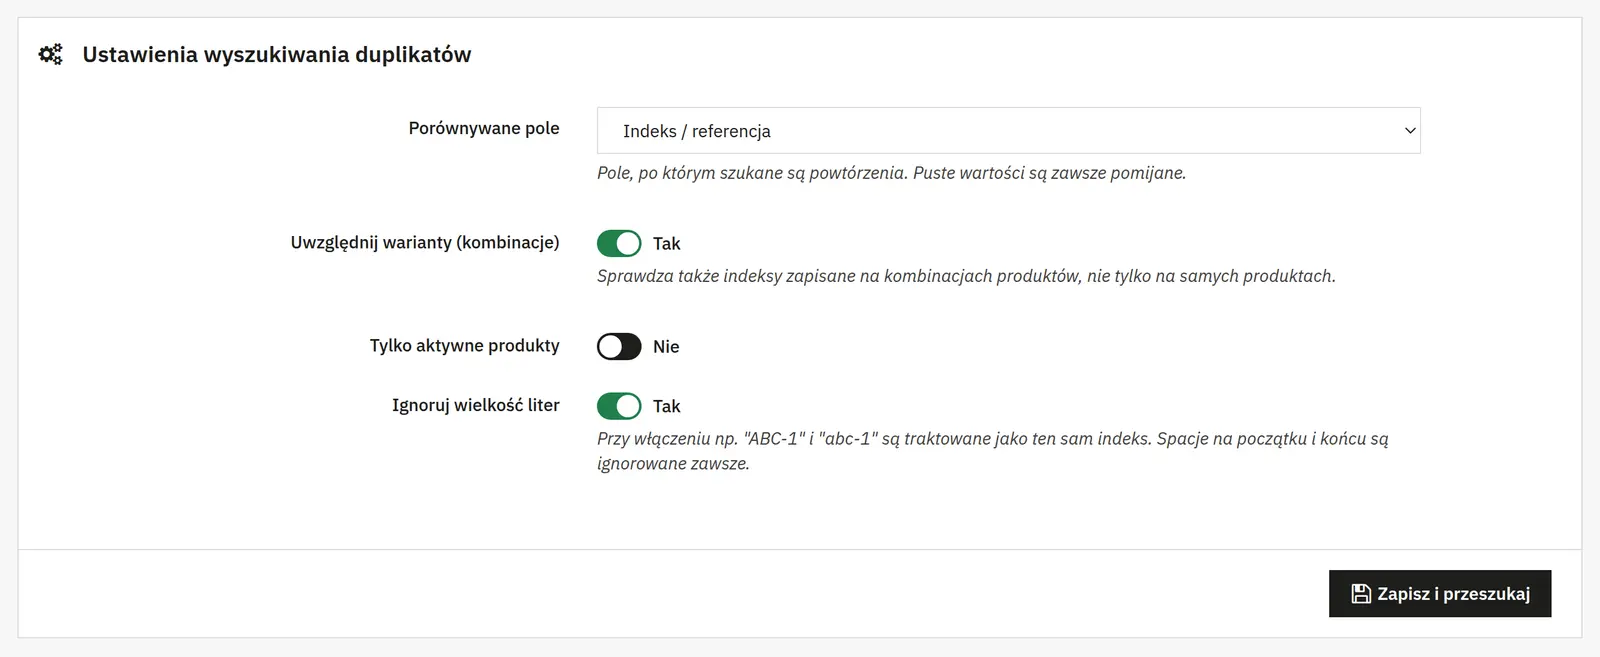Click the "Zapisz i przeszukaj" button

(1440, 594)
